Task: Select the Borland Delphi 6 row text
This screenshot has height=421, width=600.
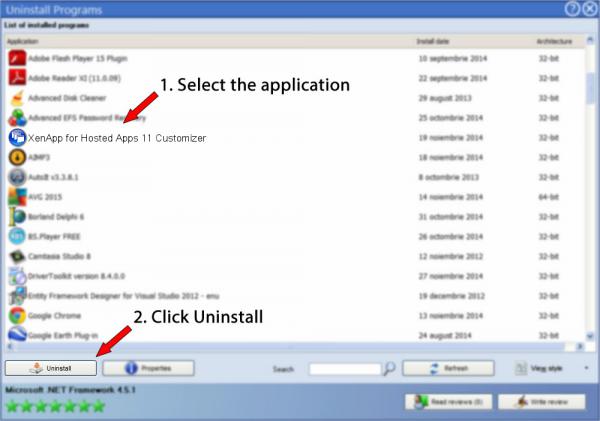Action: [x=56, y=217]
